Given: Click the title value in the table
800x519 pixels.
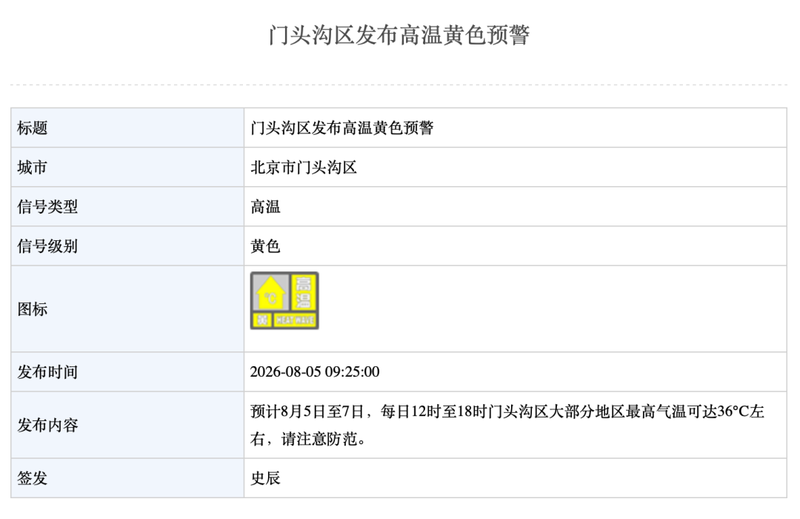Looking at the screenshot, I should point(342,128).
